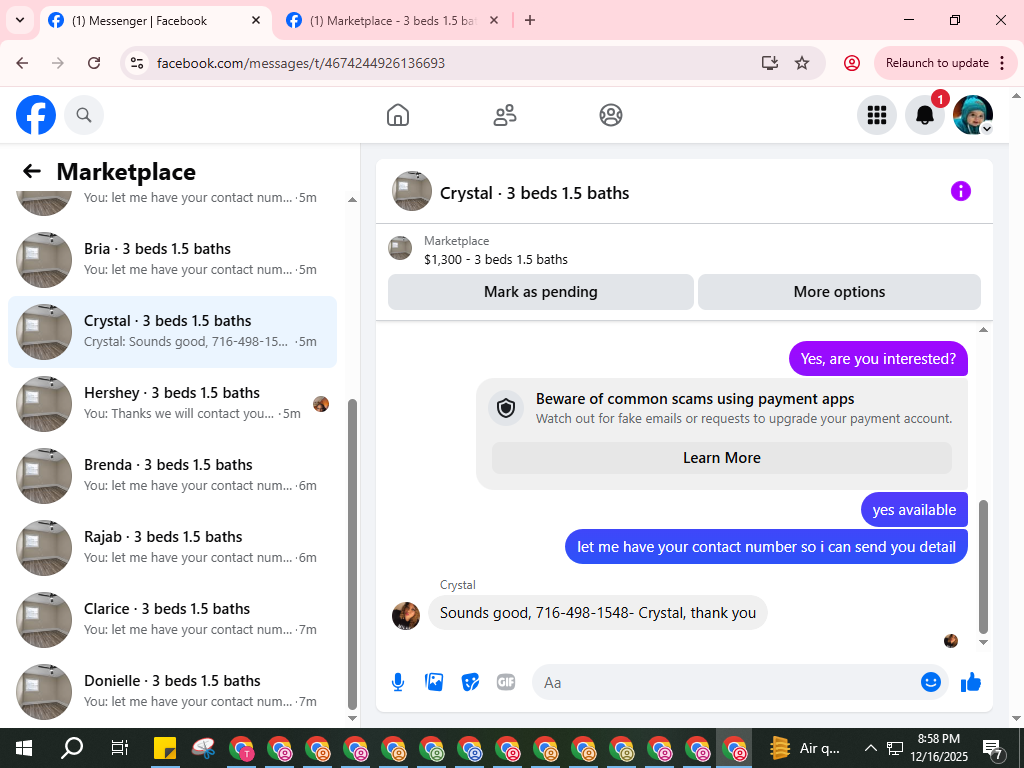
Task: Open the Facebook logo home link
Action: point(36,116)
